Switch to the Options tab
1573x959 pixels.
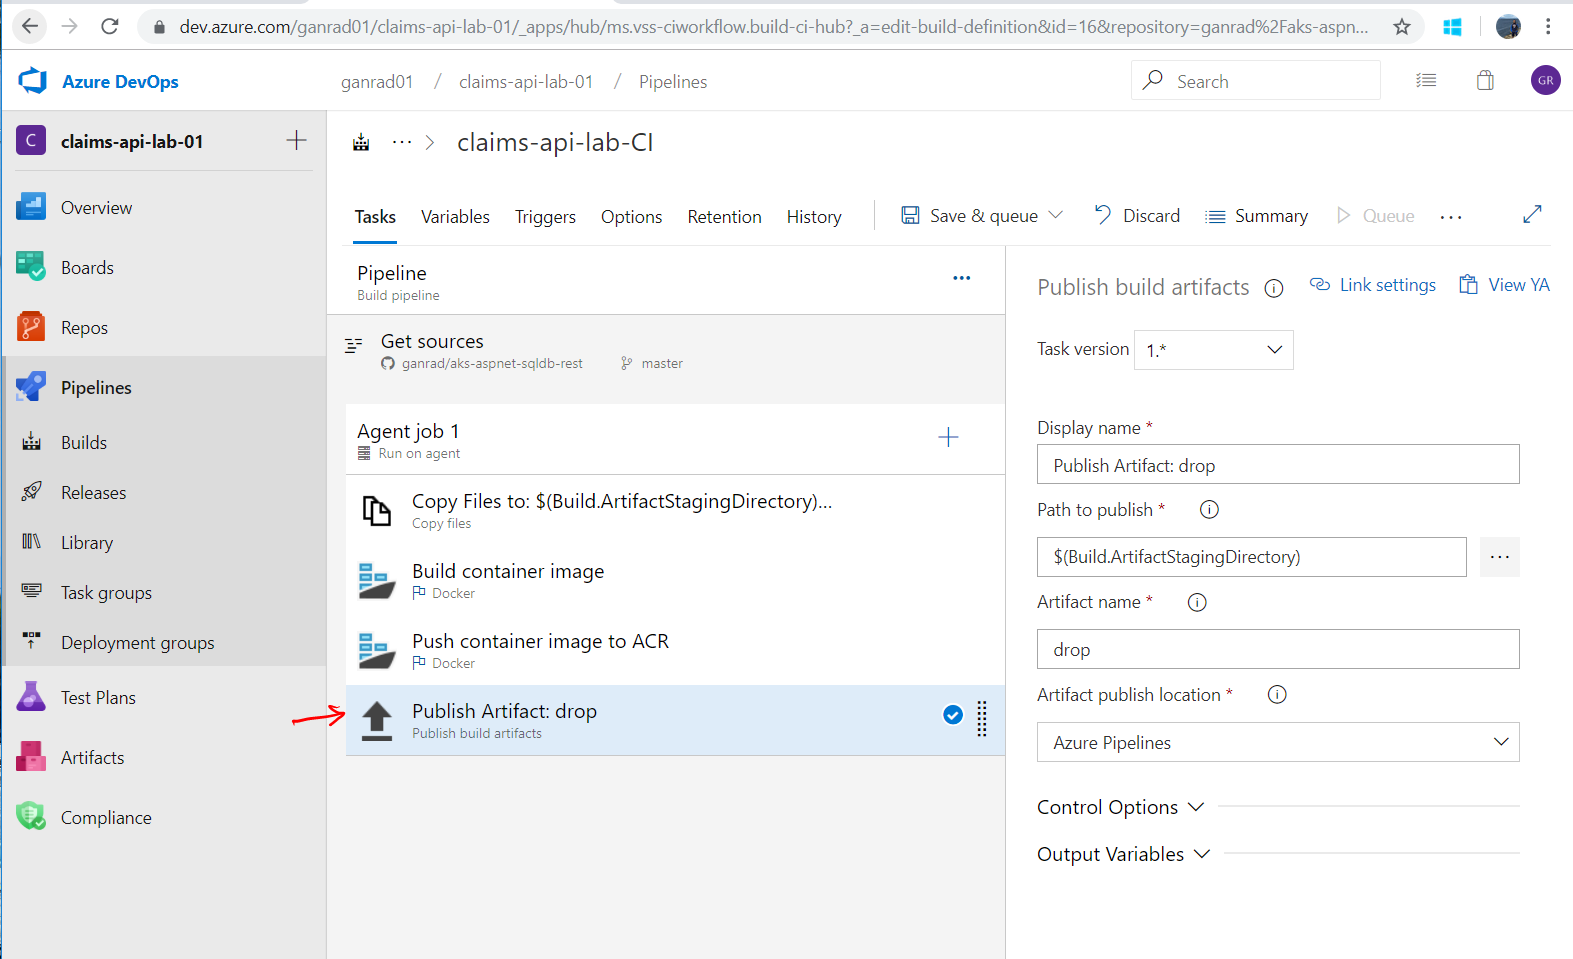pyautogui.click(x=631, y=217)
